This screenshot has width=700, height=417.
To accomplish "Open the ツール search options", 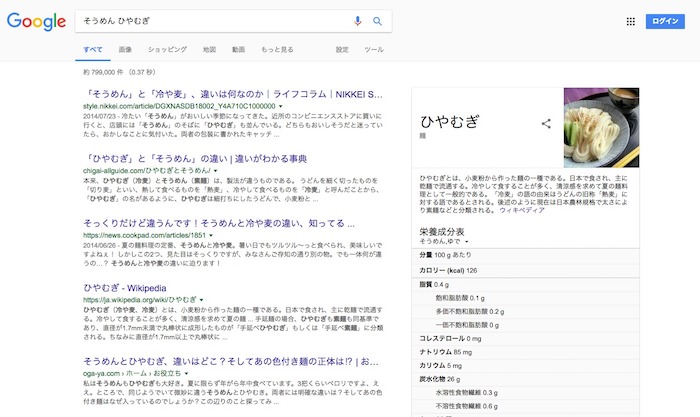I will (373, 49).
